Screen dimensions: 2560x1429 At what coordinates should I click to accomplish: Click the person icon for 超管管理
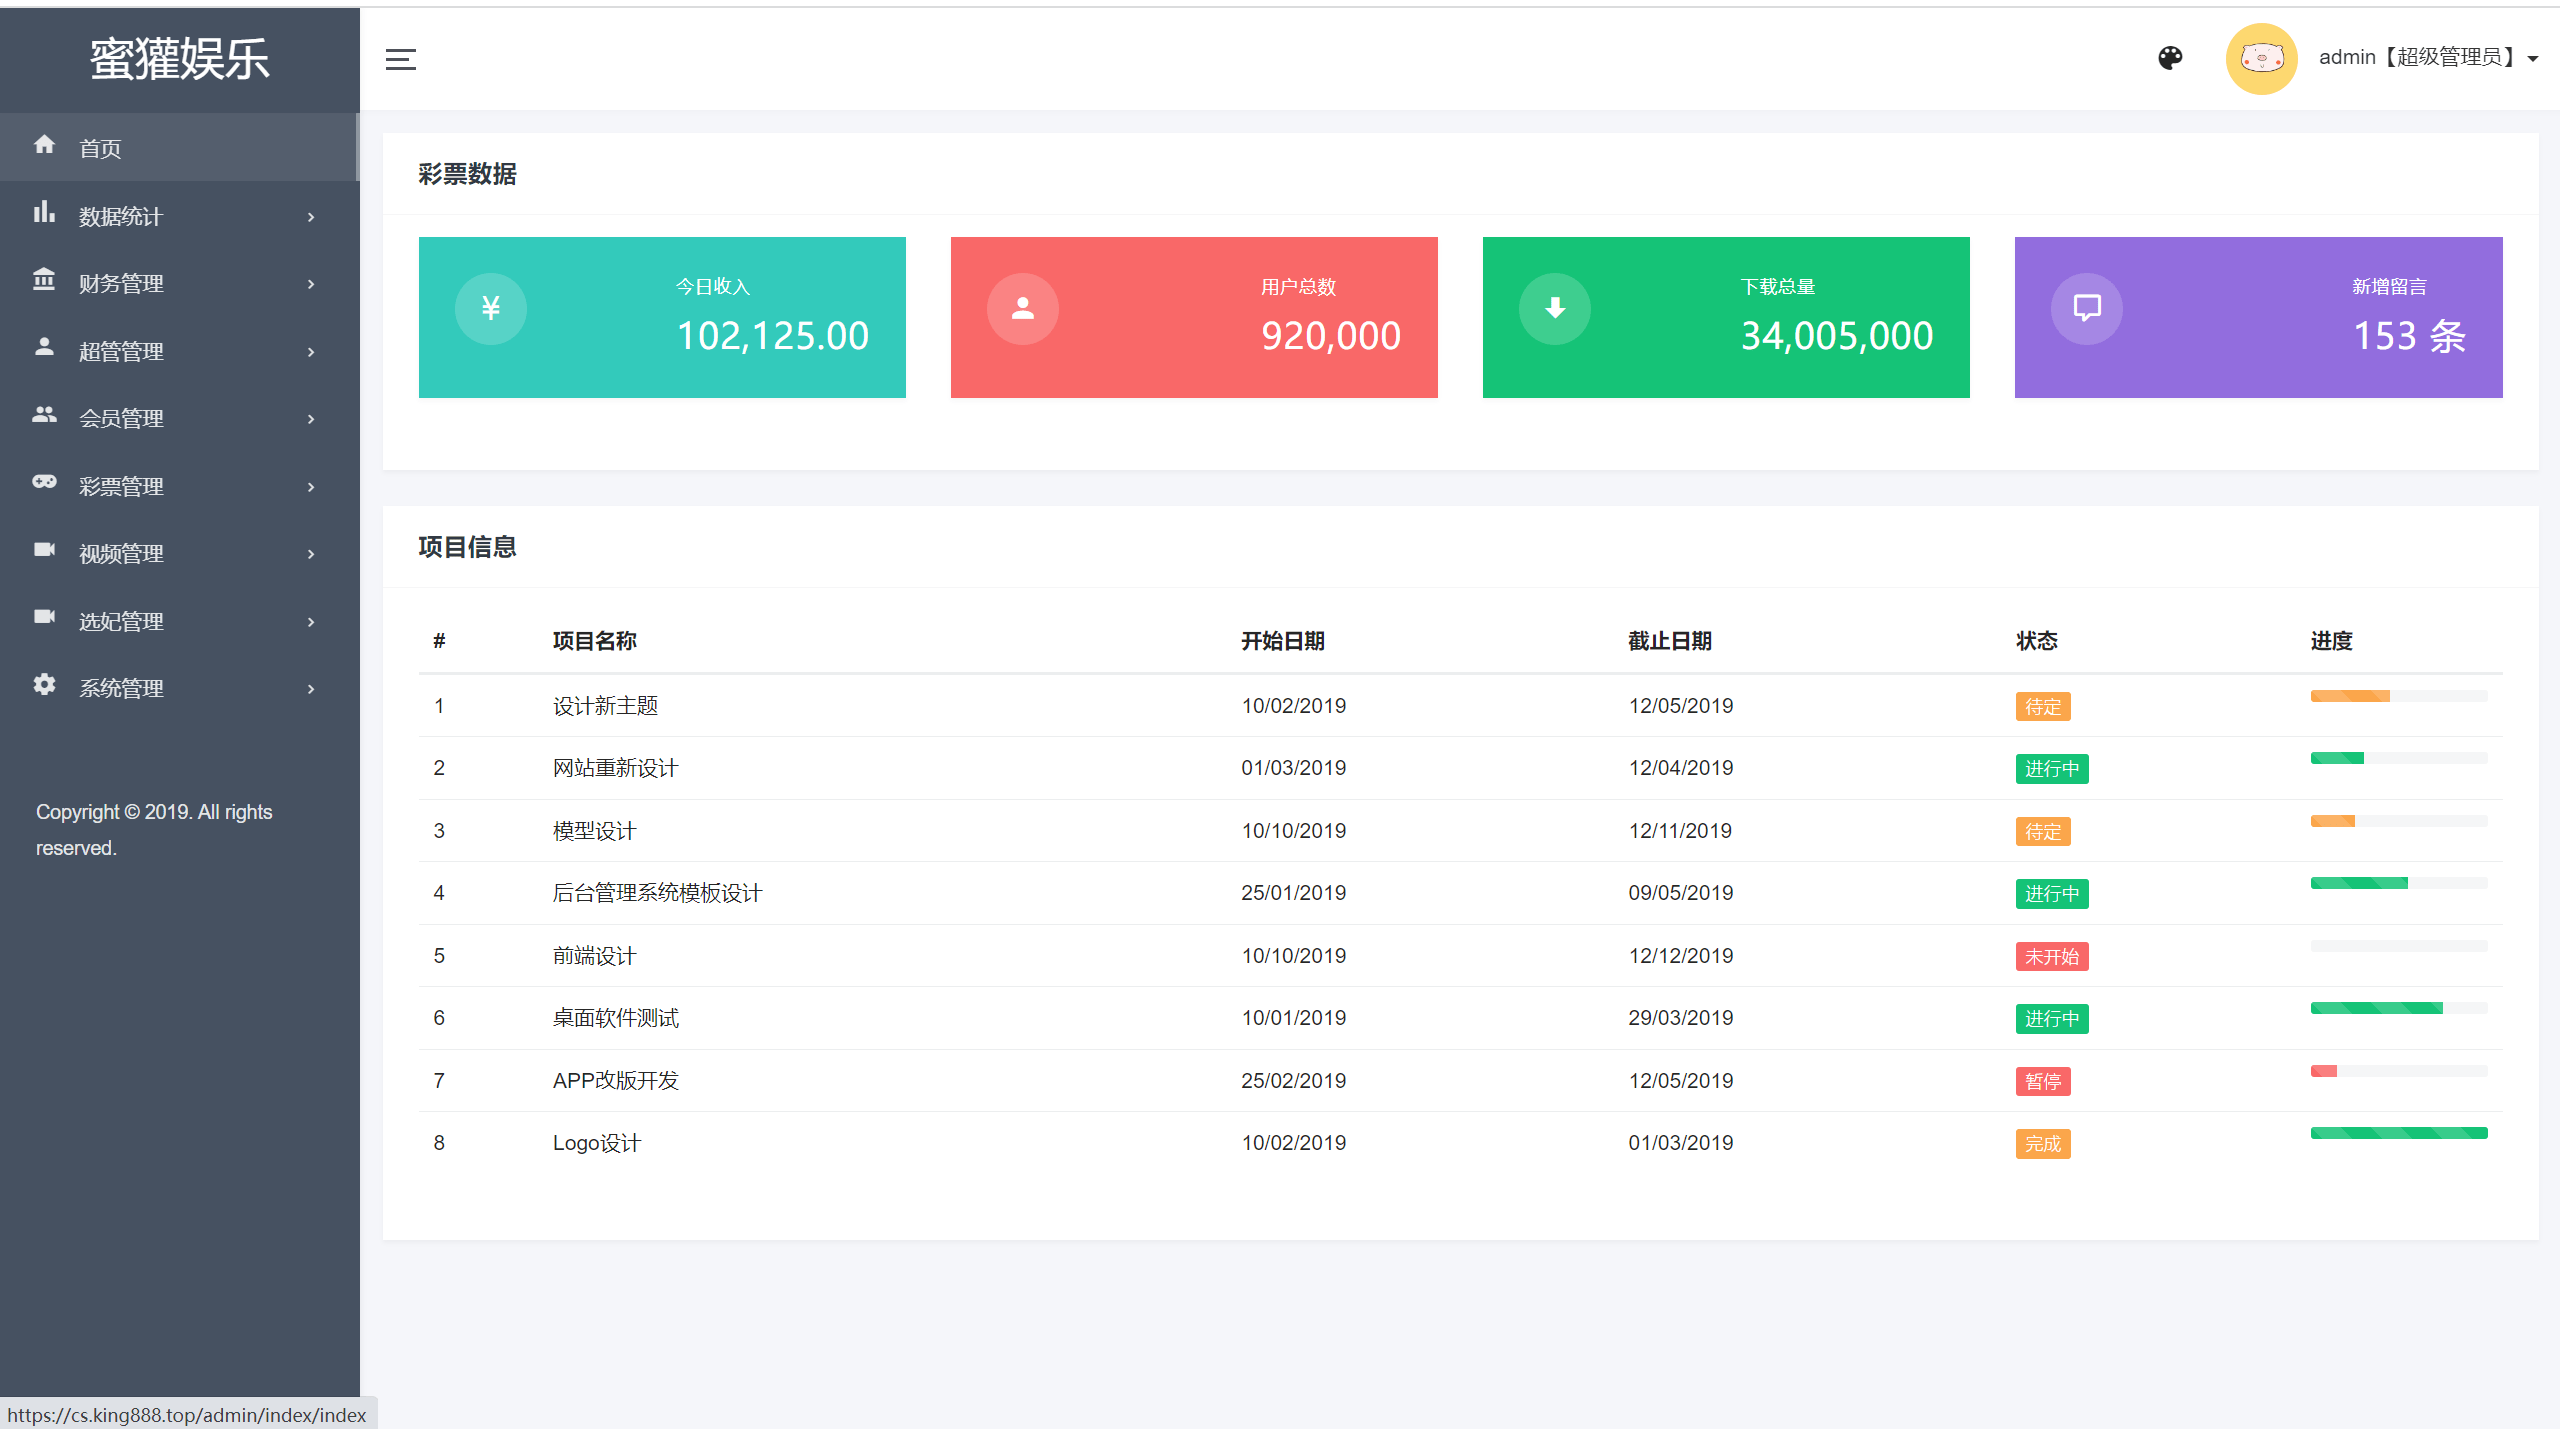pos(44,348)
